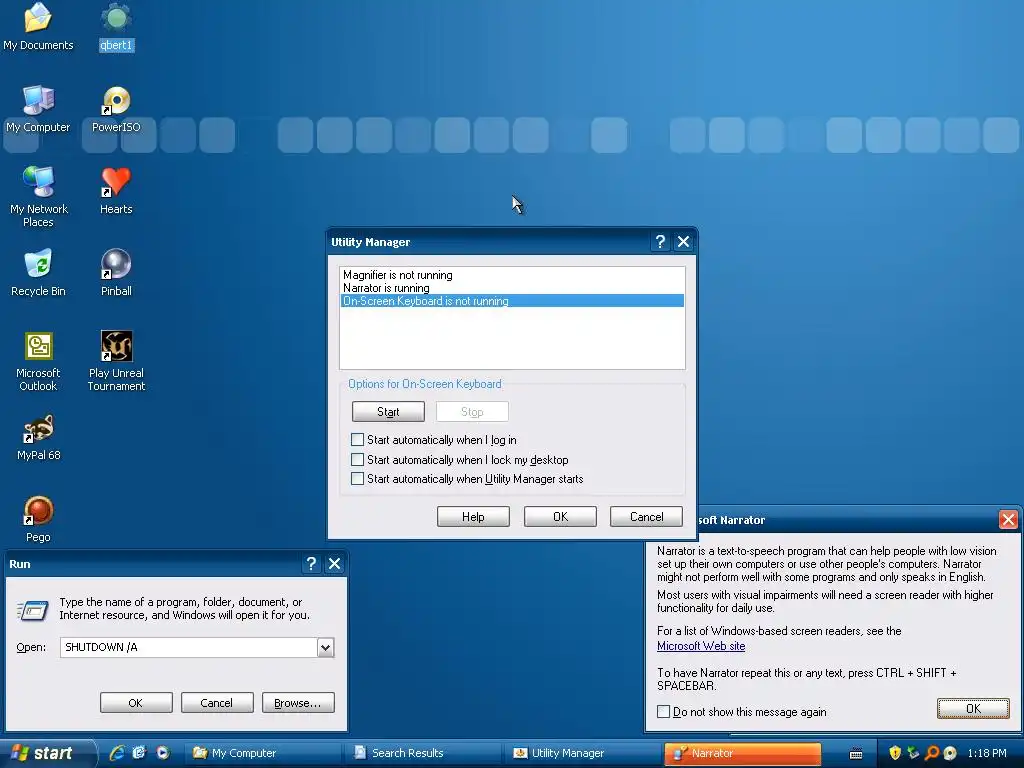Click the keyboard icon beside the tray
The image size is (1024, 768).
coord(856,754)
